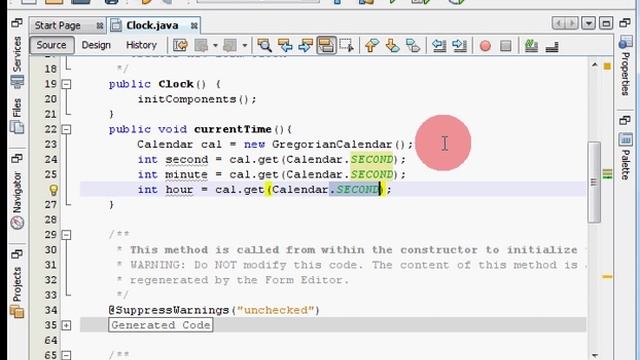Click the Back navigation icon in editor toolbar
640x360 pixels.
[x=202, y=45]
